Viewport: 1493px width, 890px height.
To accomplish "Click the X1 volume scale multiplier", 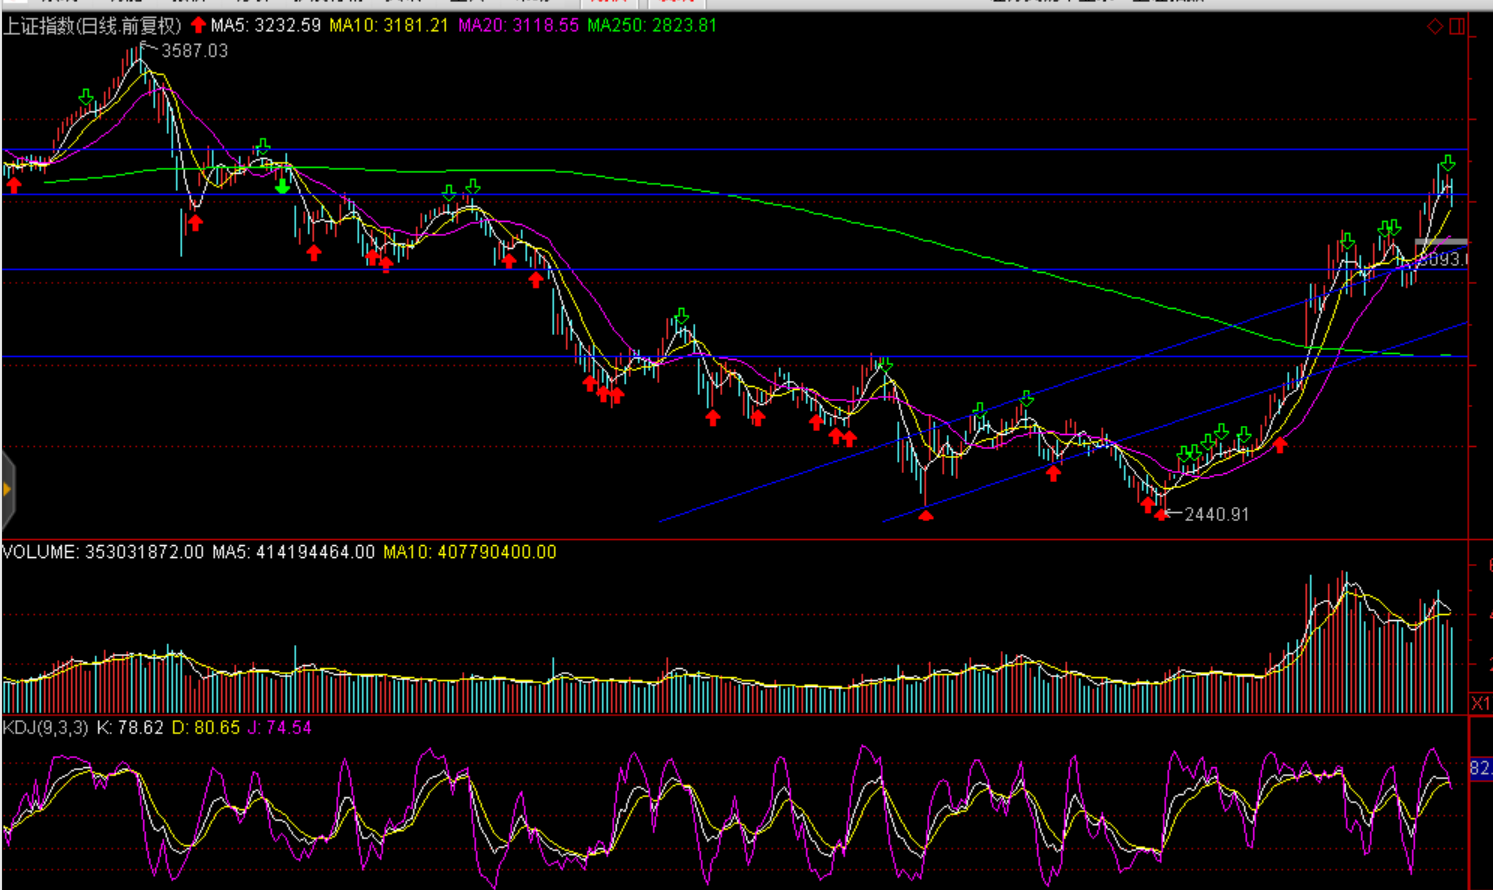I will click(1481, 703).
